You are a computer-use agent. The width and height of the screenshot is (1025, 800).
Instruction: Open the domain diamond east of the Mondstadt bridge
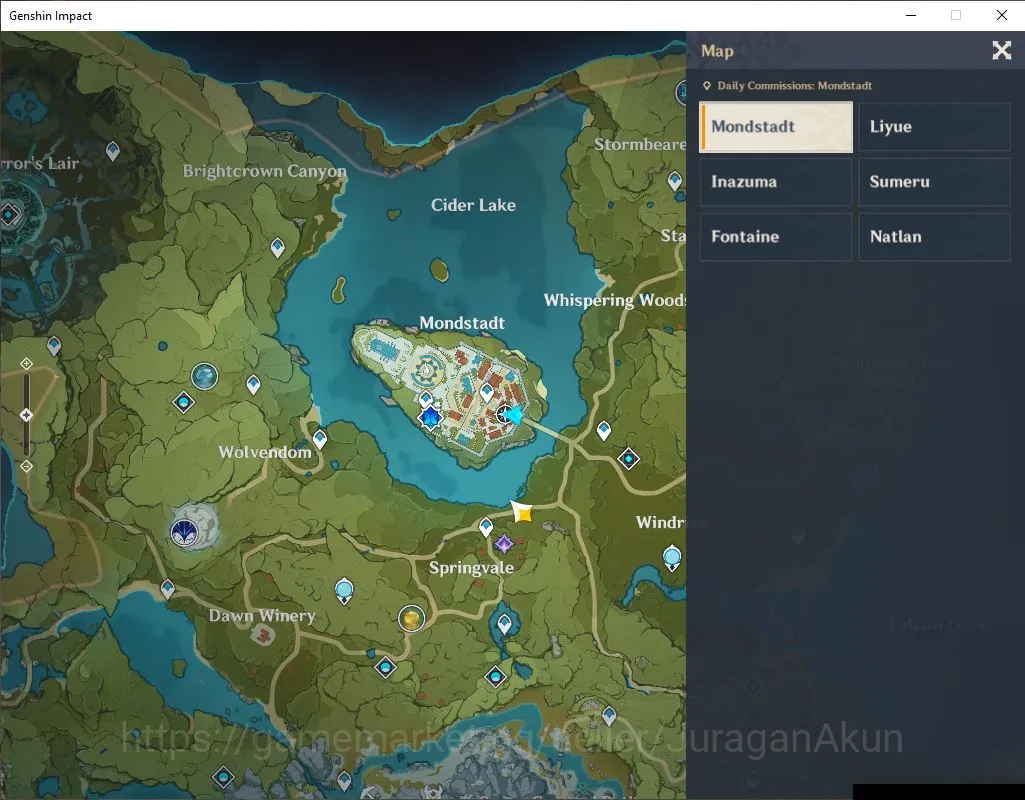(629, 459)
